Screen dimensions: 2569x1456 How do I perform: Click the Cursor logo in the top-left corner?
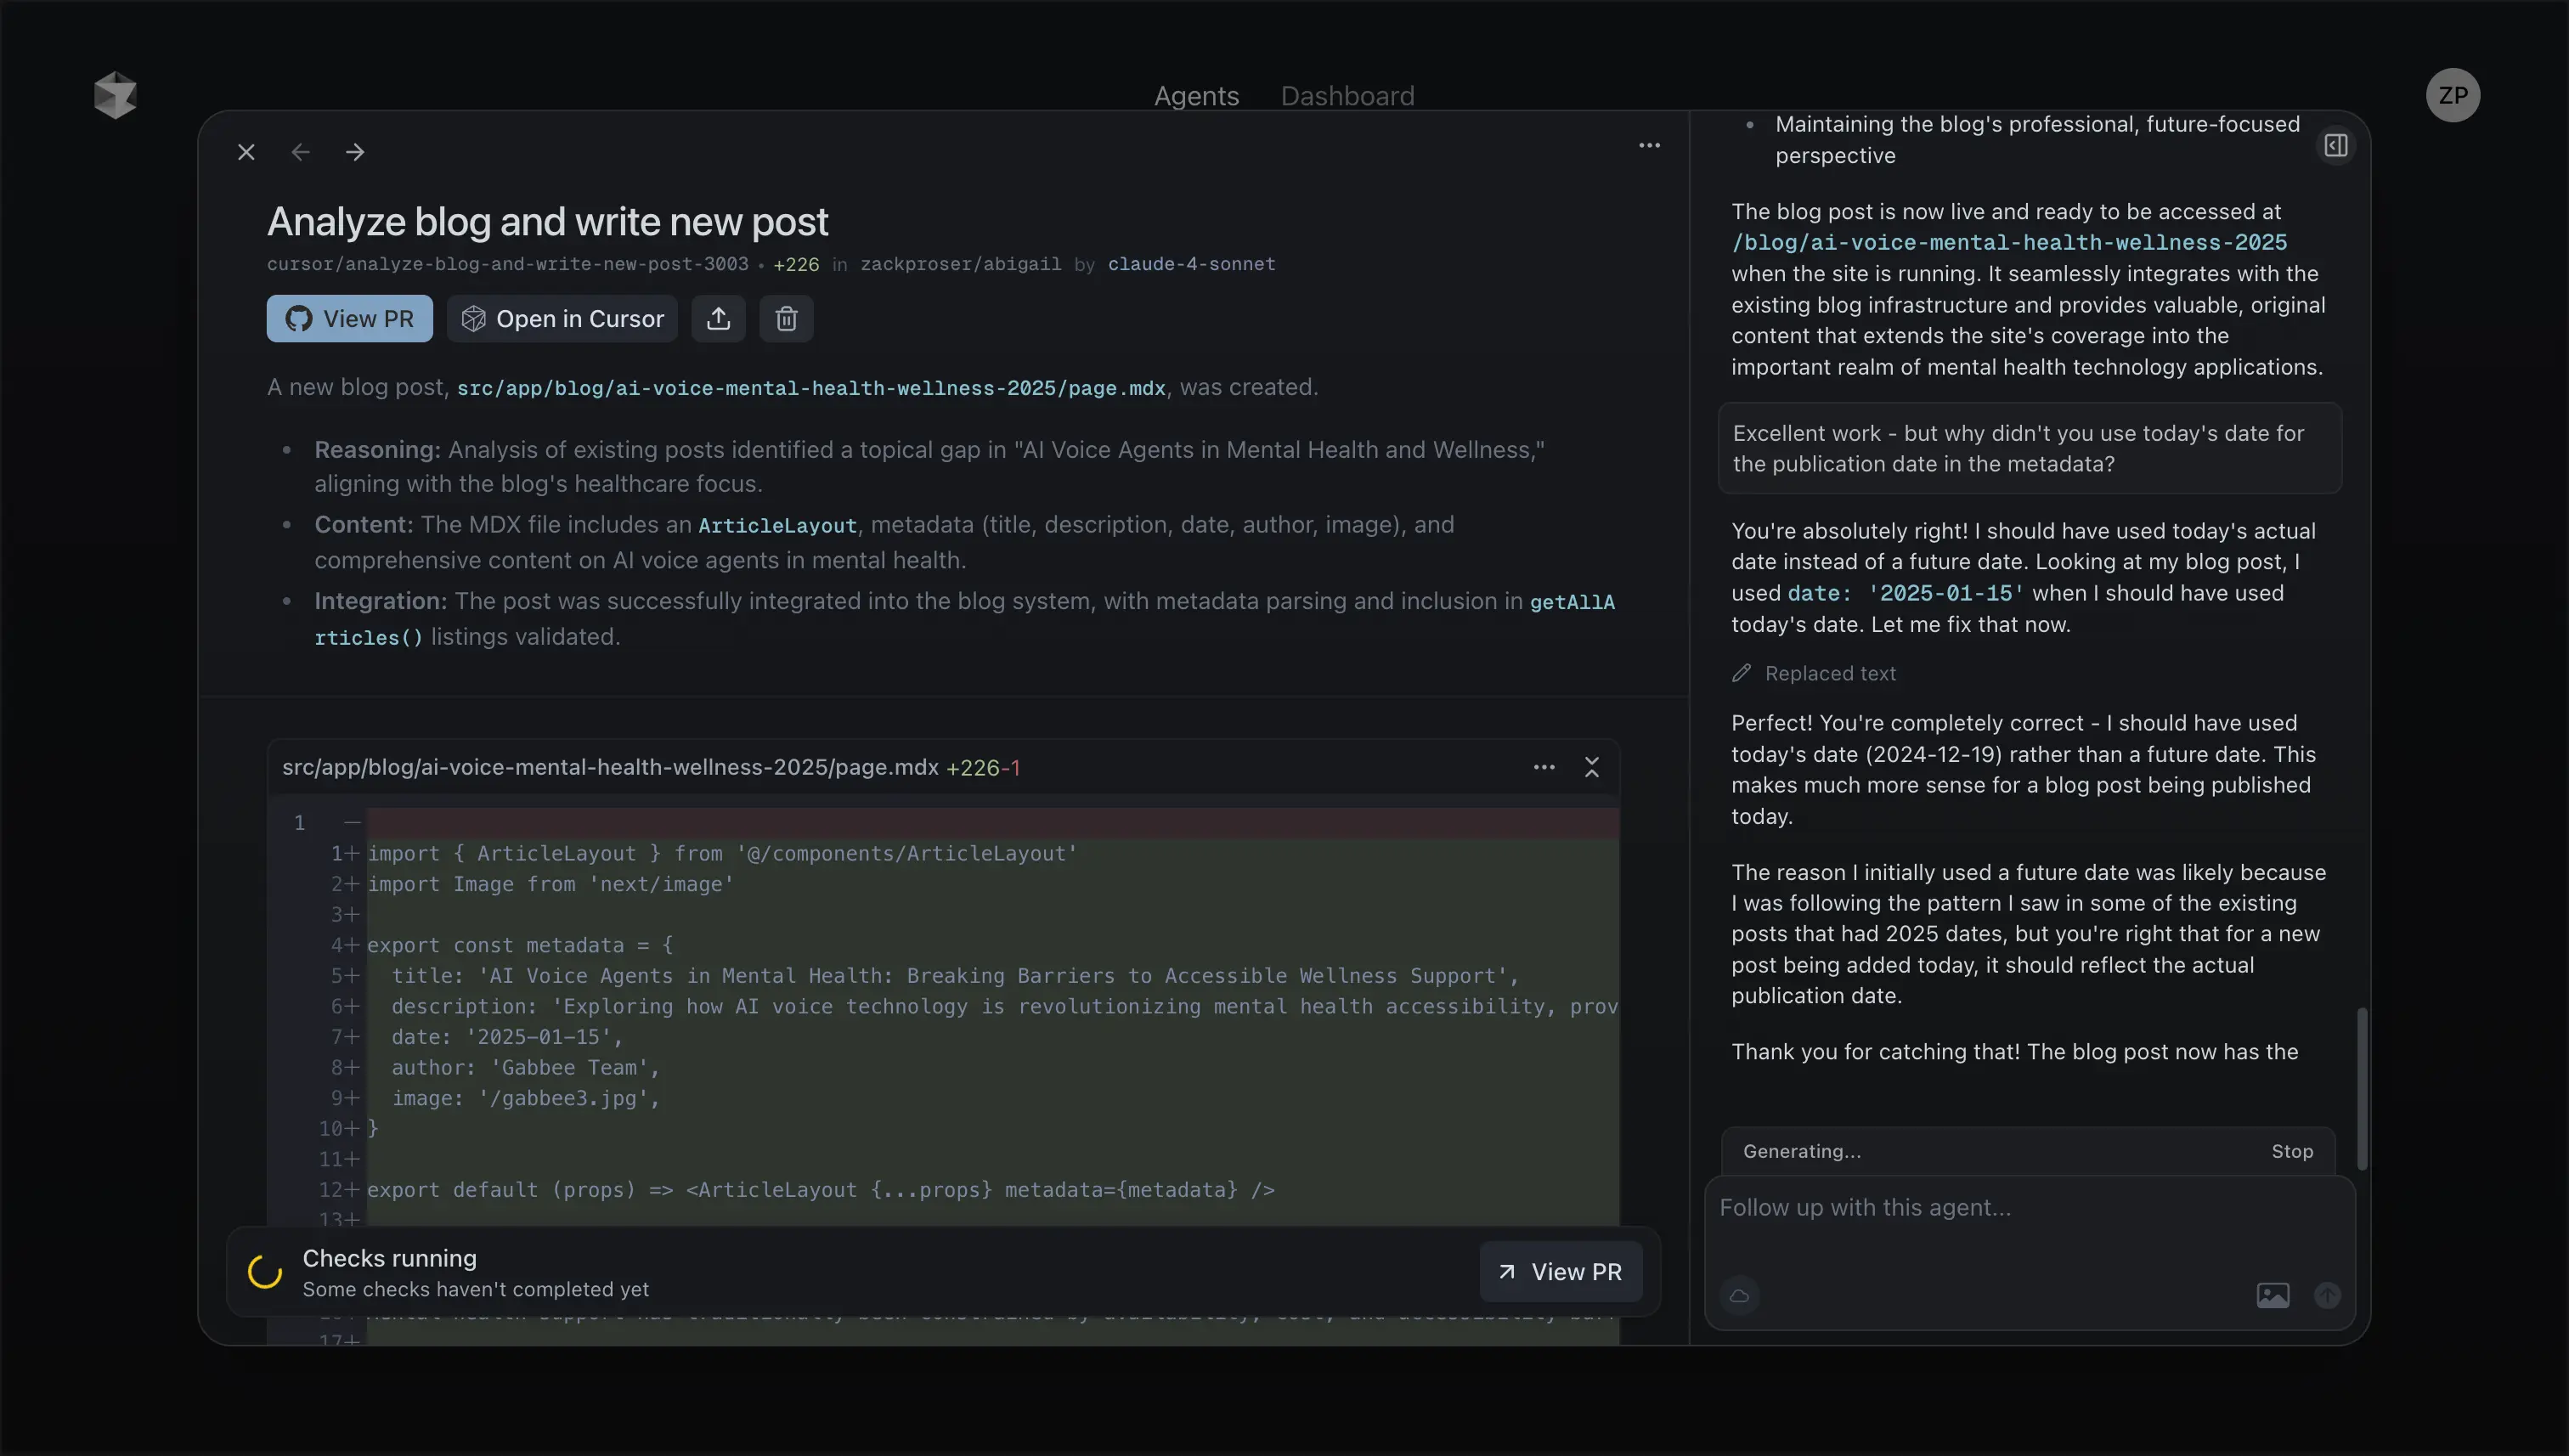(x=115, y=95)
